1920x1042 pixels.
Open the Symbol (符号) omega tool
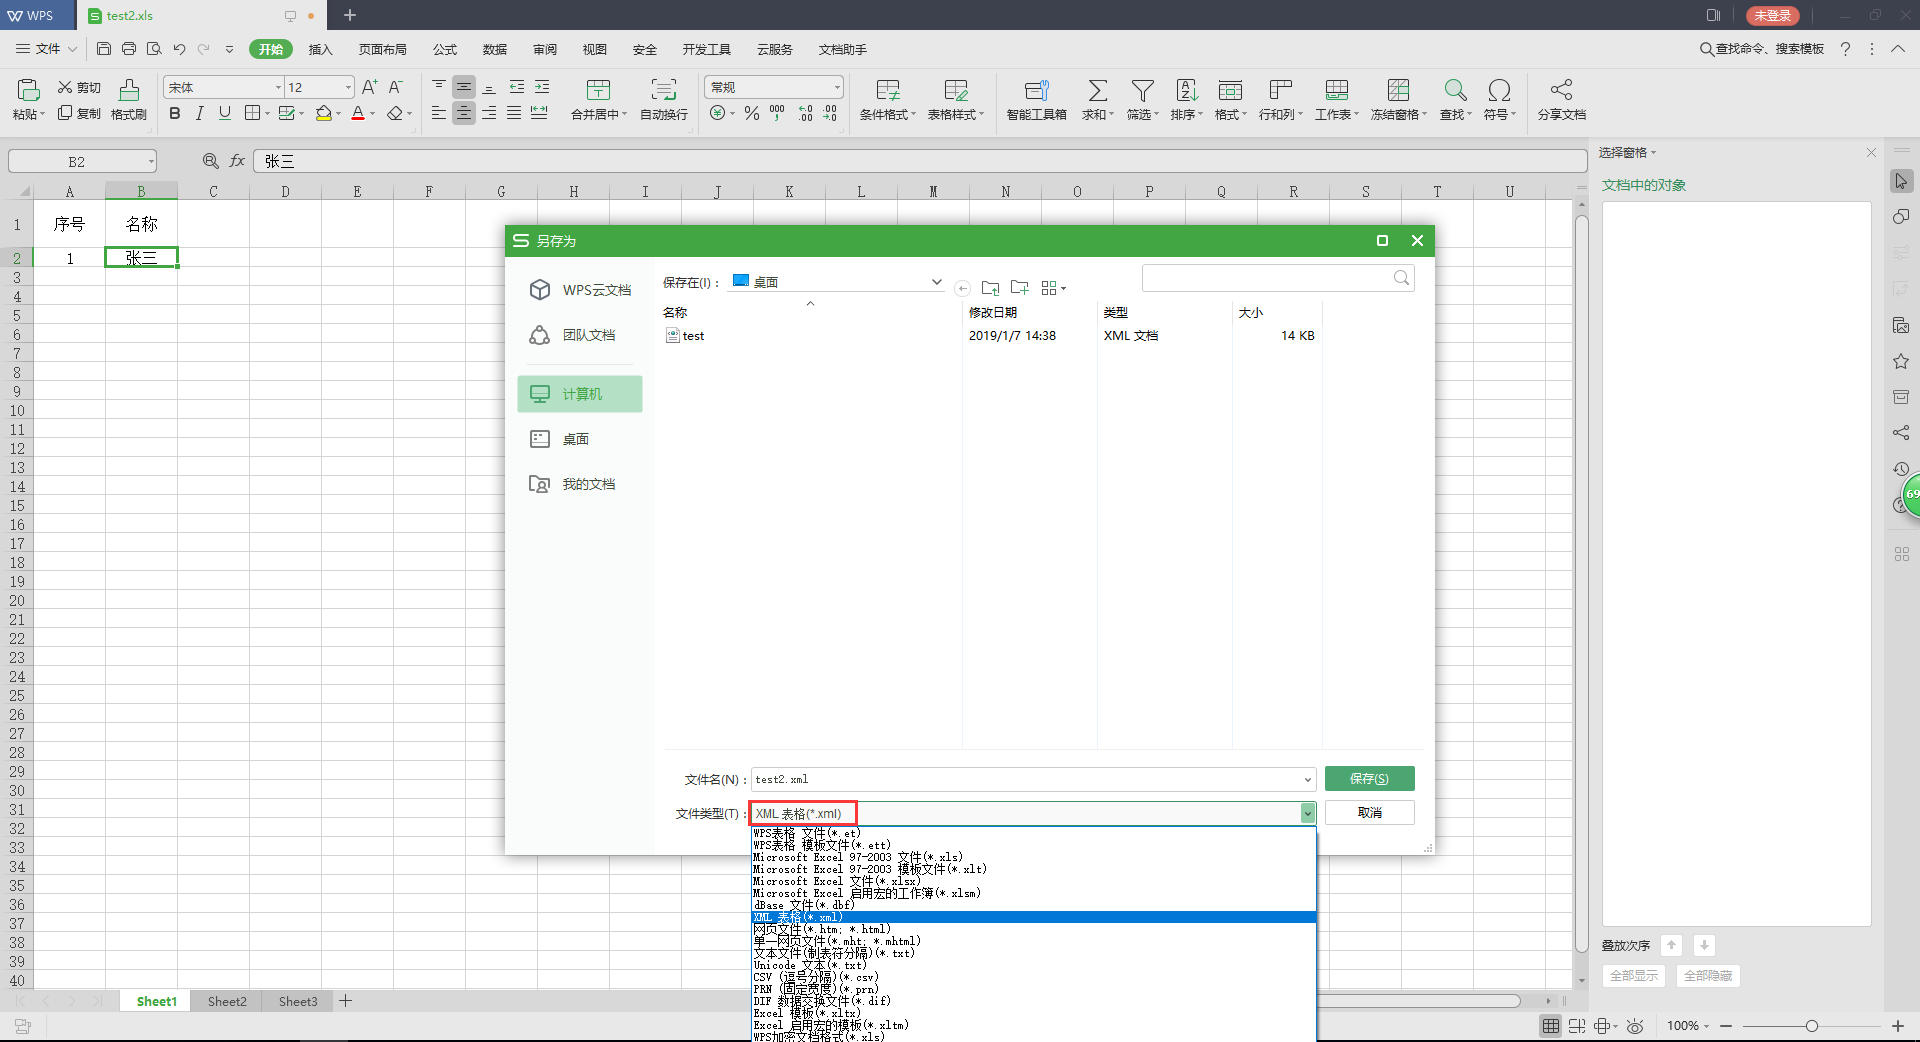pyautogui.click(x=1499, y=100)
